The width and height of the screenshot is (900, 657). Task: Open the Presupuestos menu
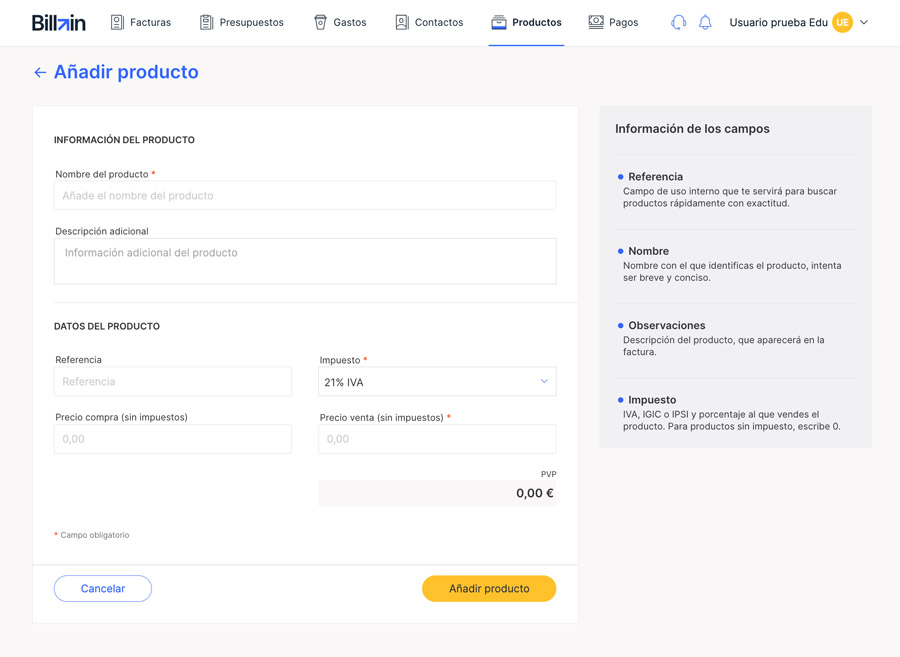(242, 22)
